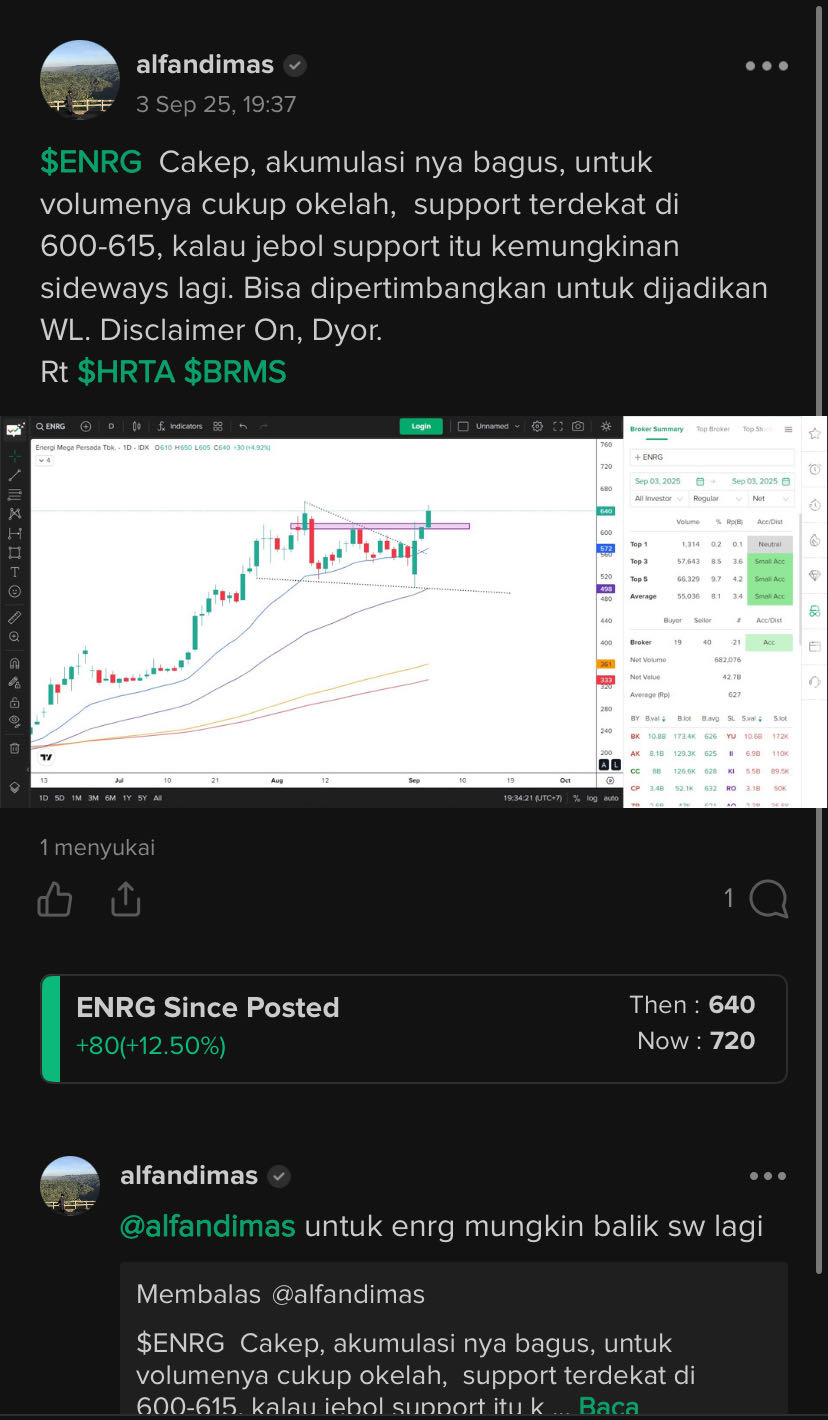Open the ENRG Since Posted card

point(414,1028)
